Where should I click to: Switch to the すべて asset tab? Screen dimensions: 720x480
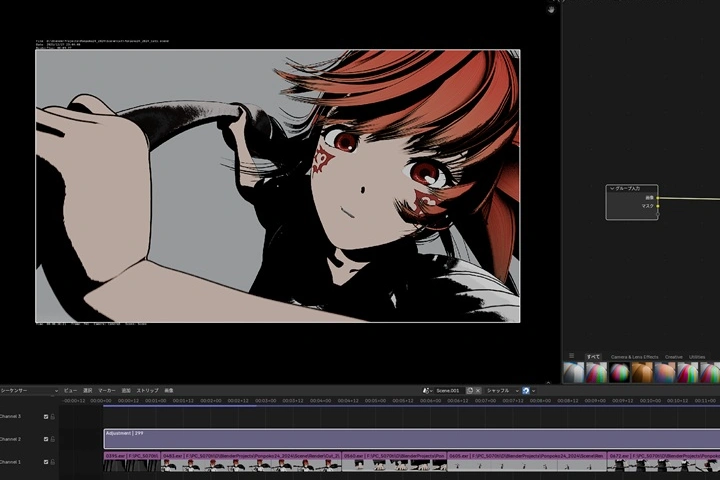click(x=593, y=357)
